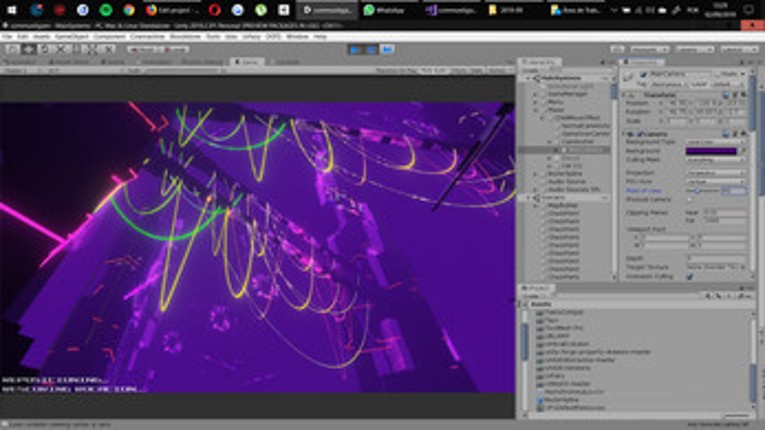765x430 pixels.
Task: Select the Project panel tab
Action: click(536, 288)
